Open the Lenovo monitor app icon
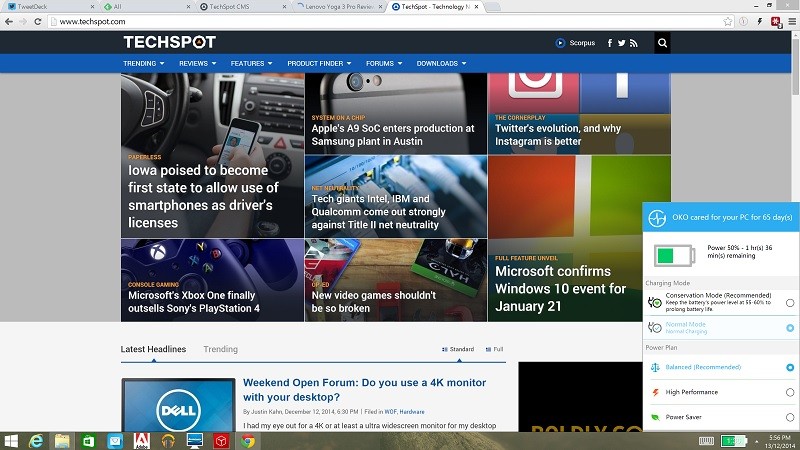 pos(195,441)
